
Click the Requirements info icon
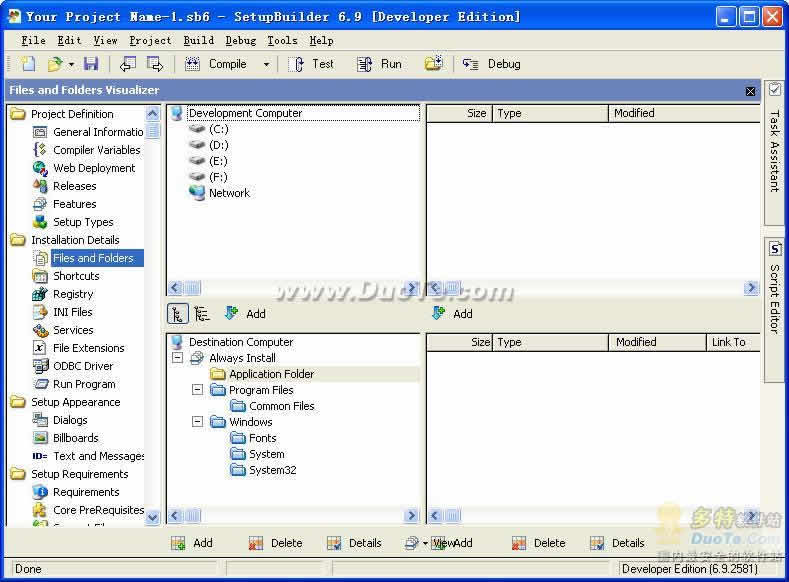tap(40, 492)
